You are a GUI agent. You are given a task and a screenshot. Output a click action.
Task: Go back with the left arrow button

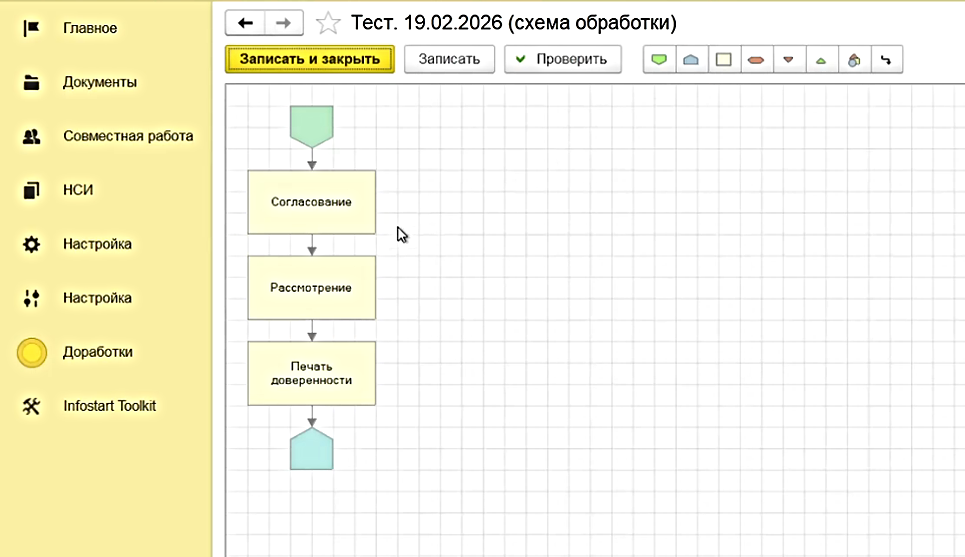click(246, 22)
